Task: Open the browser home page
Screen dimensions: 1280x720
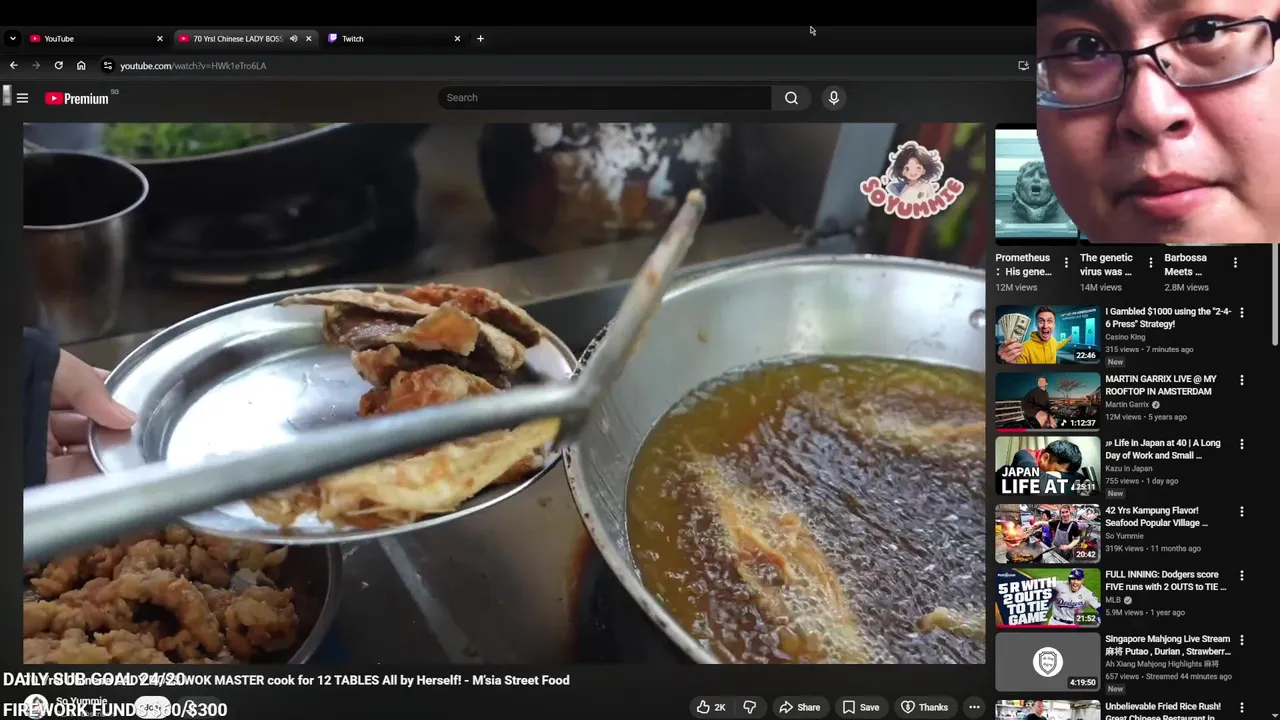Action: click(x=81, y=65)
